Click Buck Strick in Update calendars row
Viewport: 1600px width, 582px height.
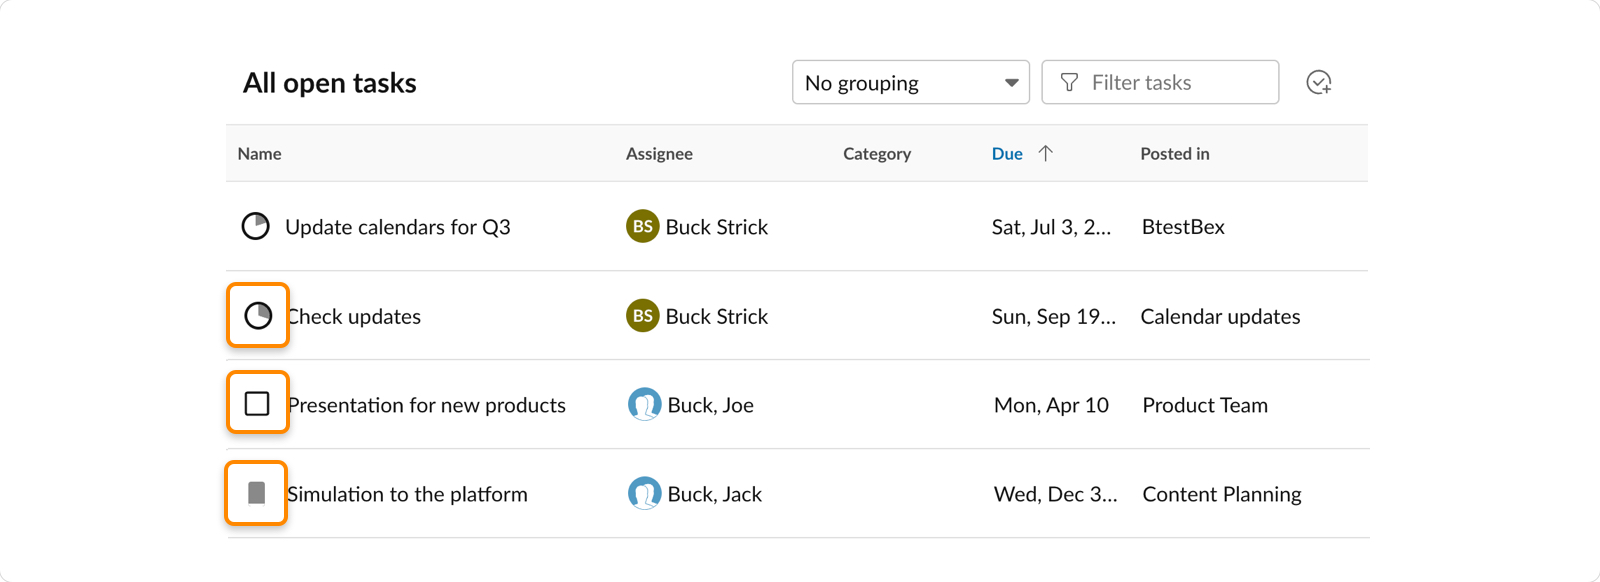coord(717,227)
